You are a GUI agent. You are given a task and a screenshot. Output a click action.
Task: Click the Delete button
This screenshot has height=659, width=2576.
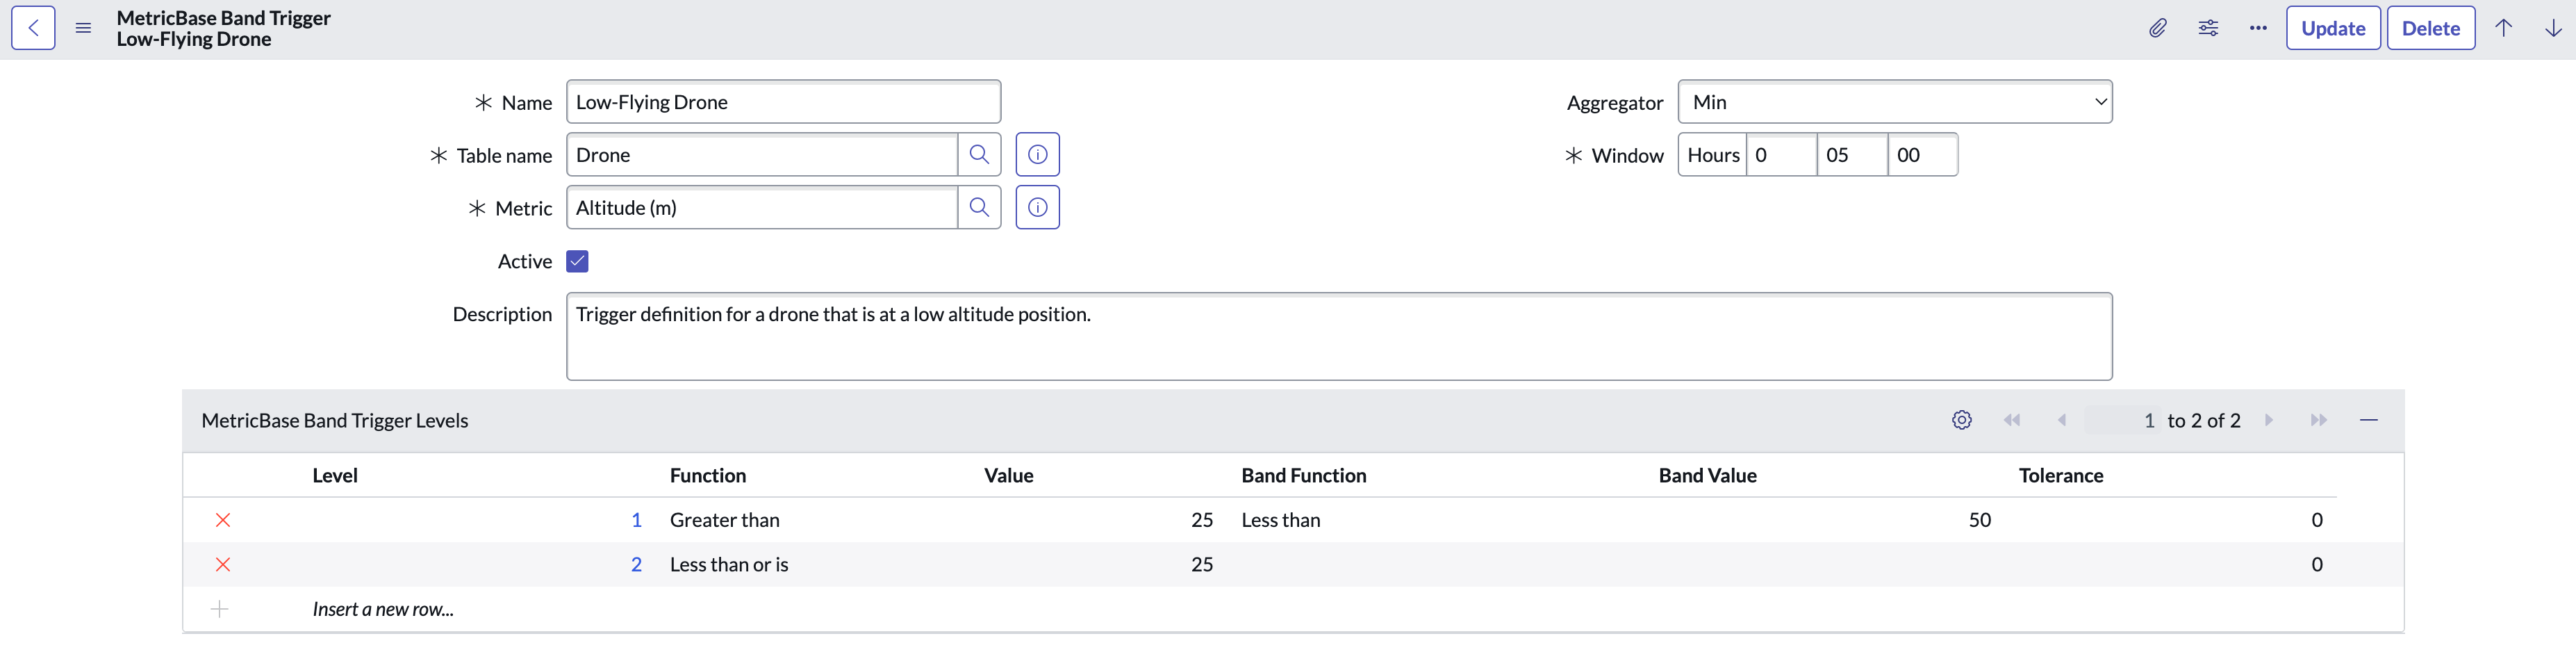coord(2431,28)
